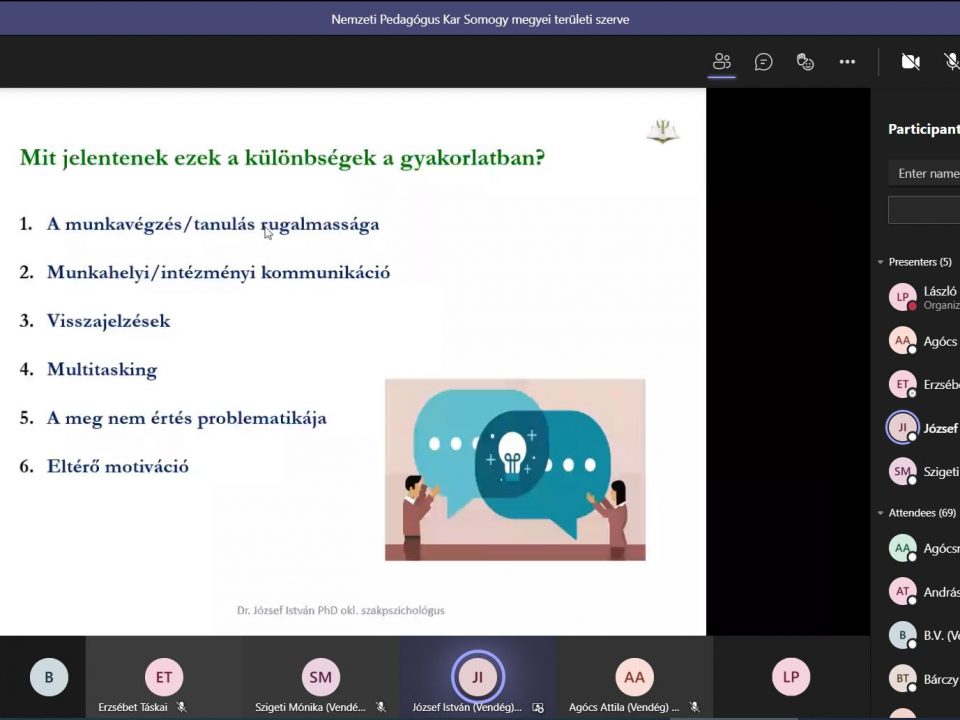Click the Enter name search field

925,173
